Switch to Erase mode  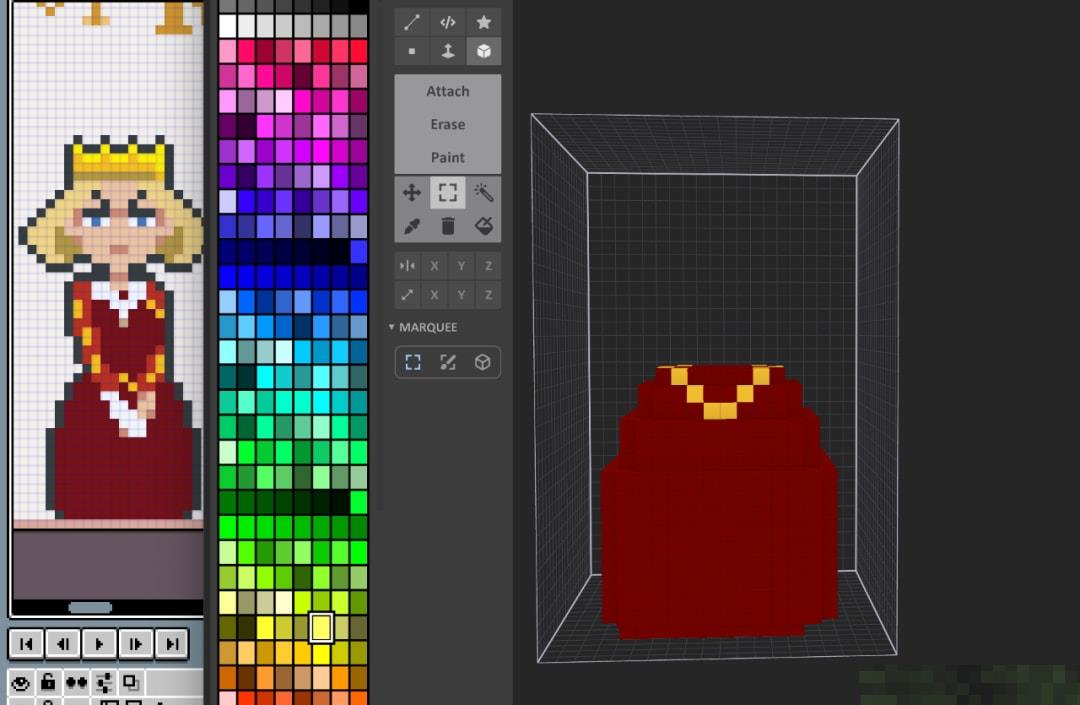(x=448, y=124)
